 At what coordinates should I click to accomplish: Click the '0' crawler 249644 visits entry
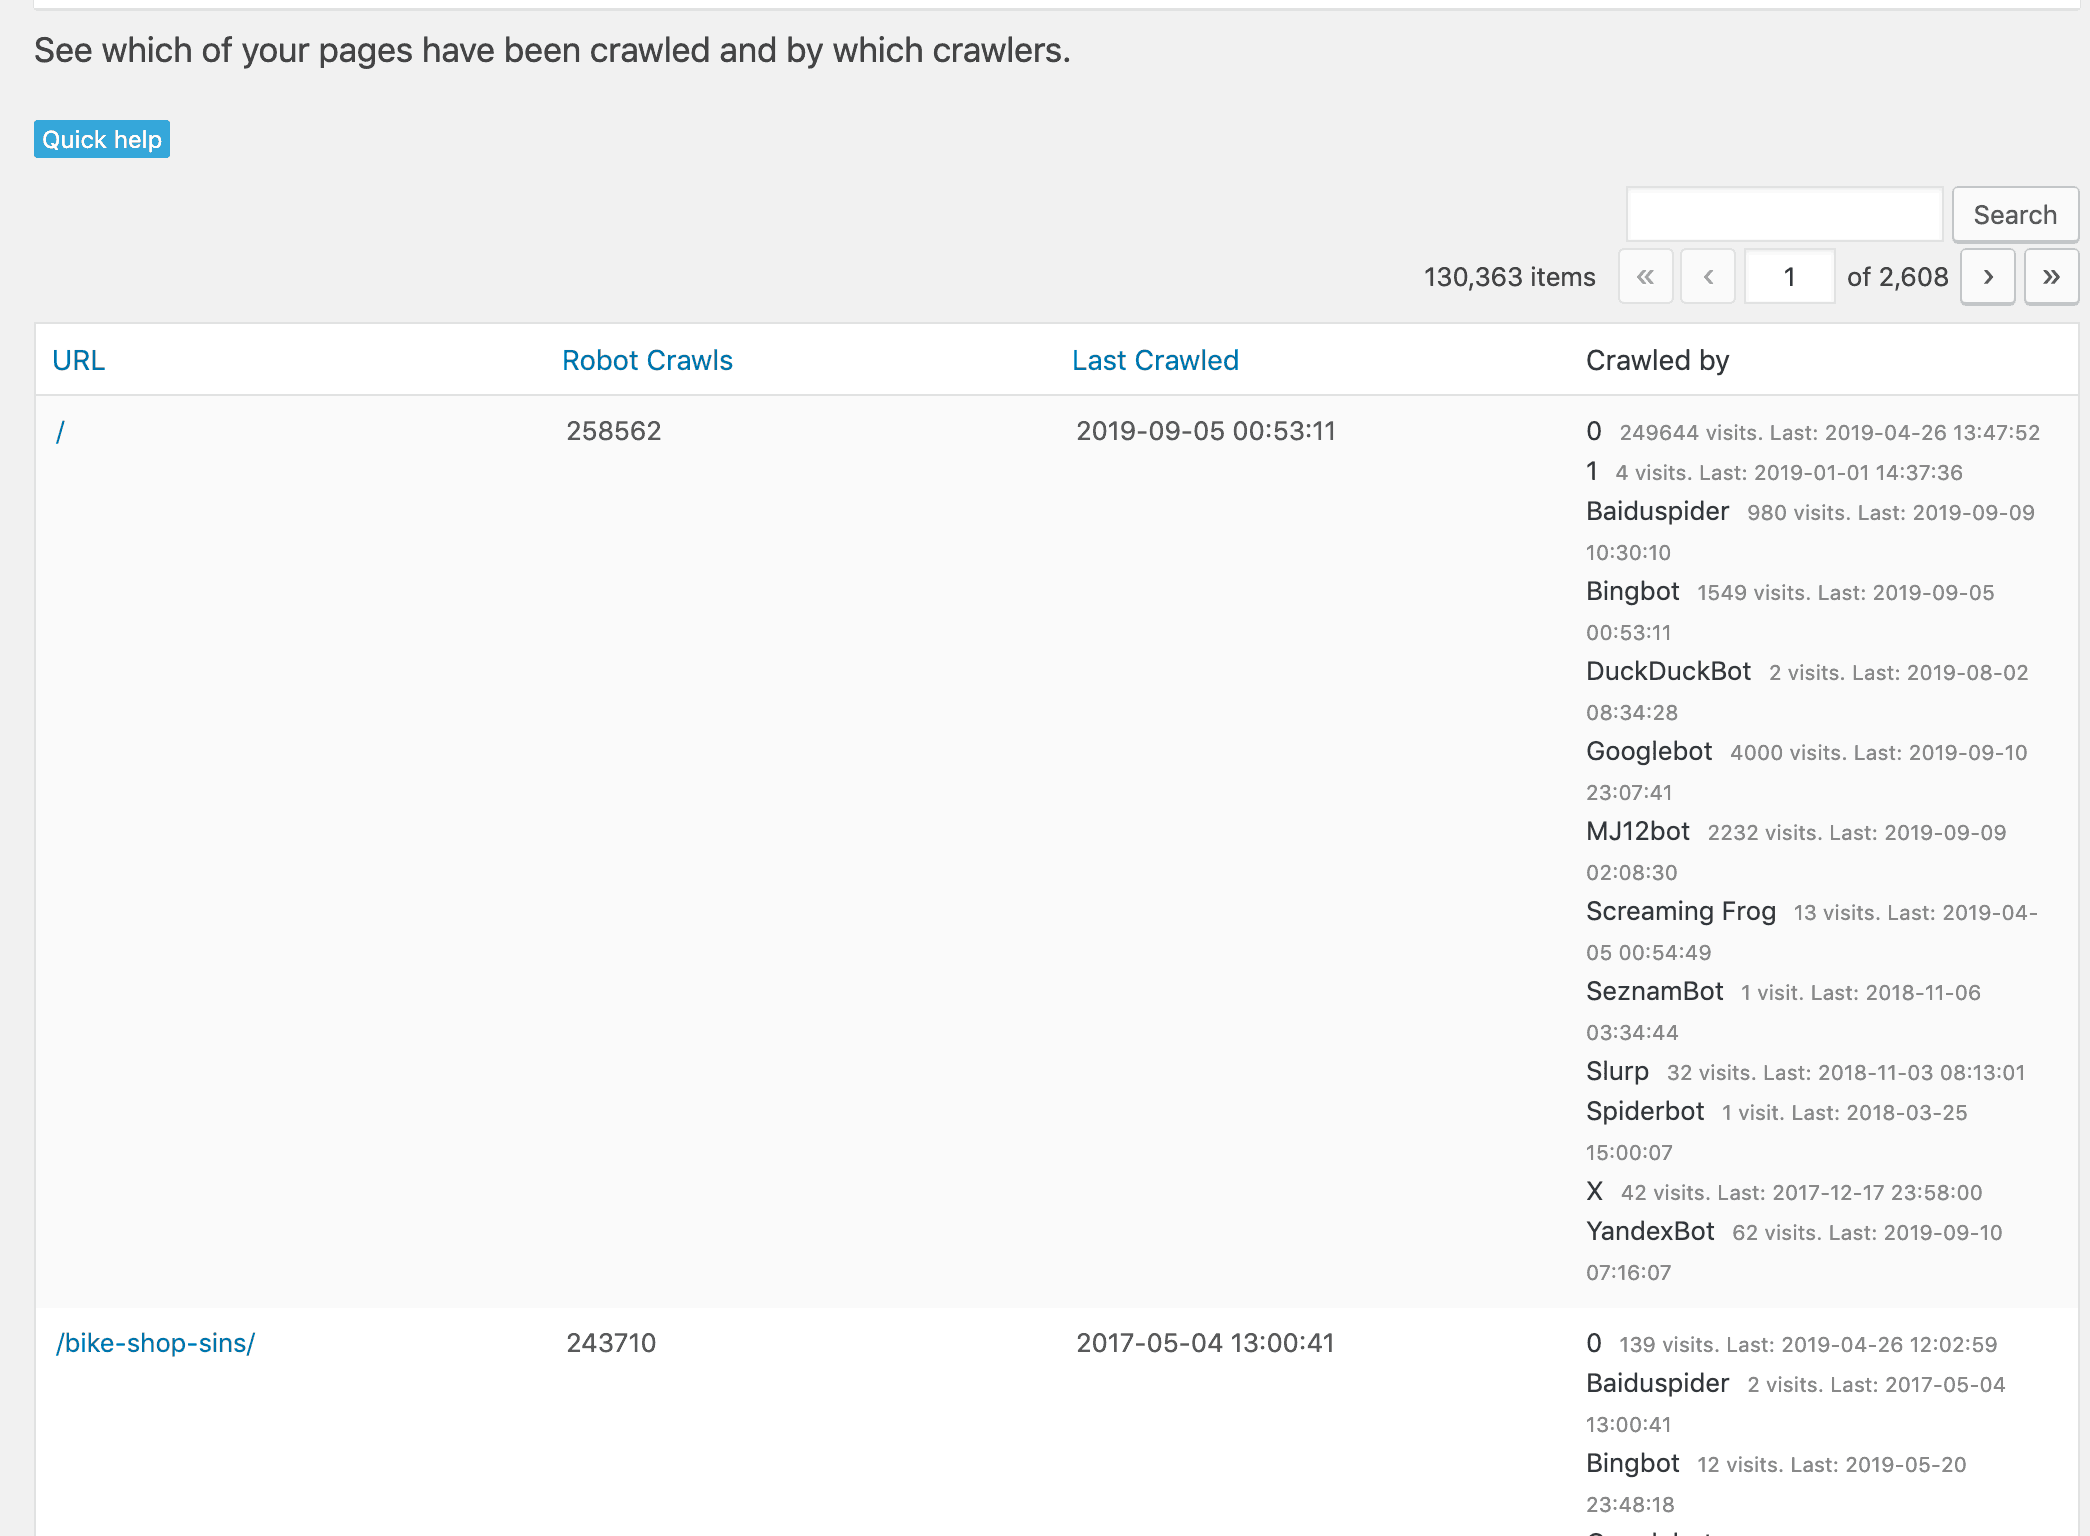(1813, 432)
